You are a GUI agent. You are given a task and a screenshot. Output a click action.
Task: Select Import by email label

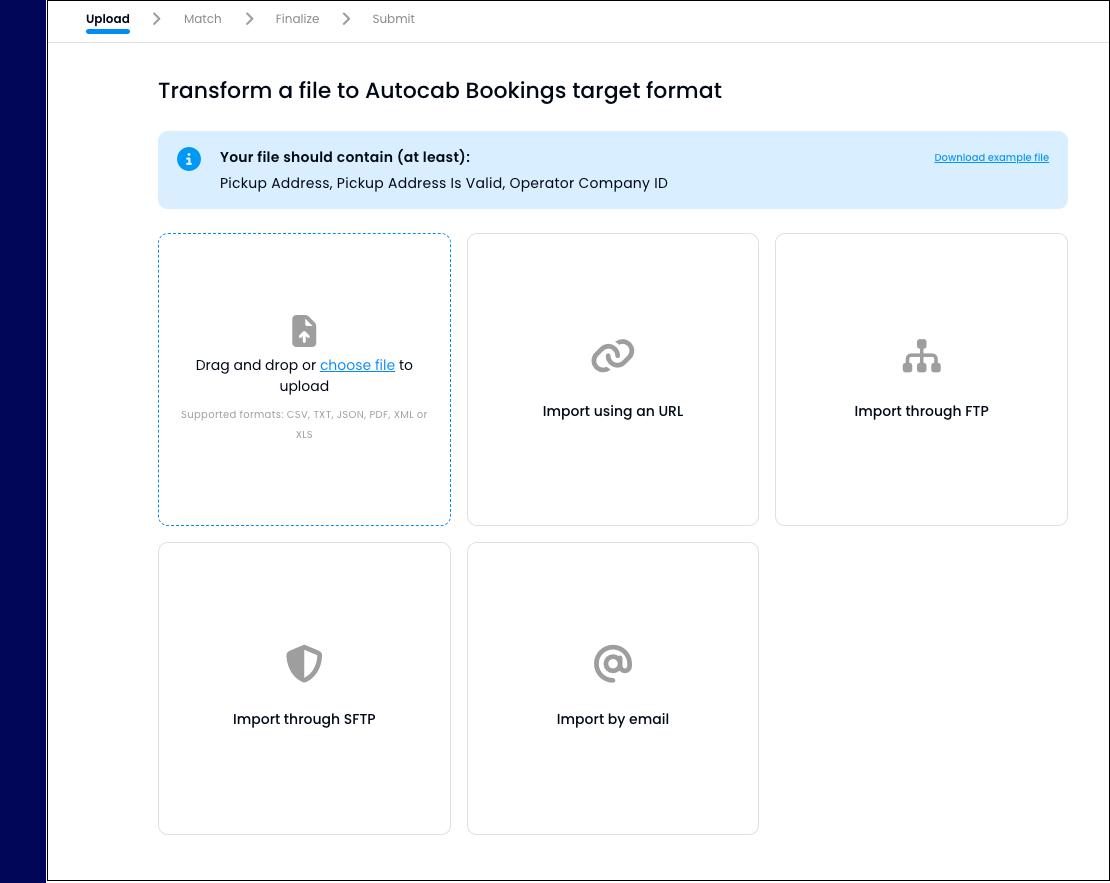point(613,719)
